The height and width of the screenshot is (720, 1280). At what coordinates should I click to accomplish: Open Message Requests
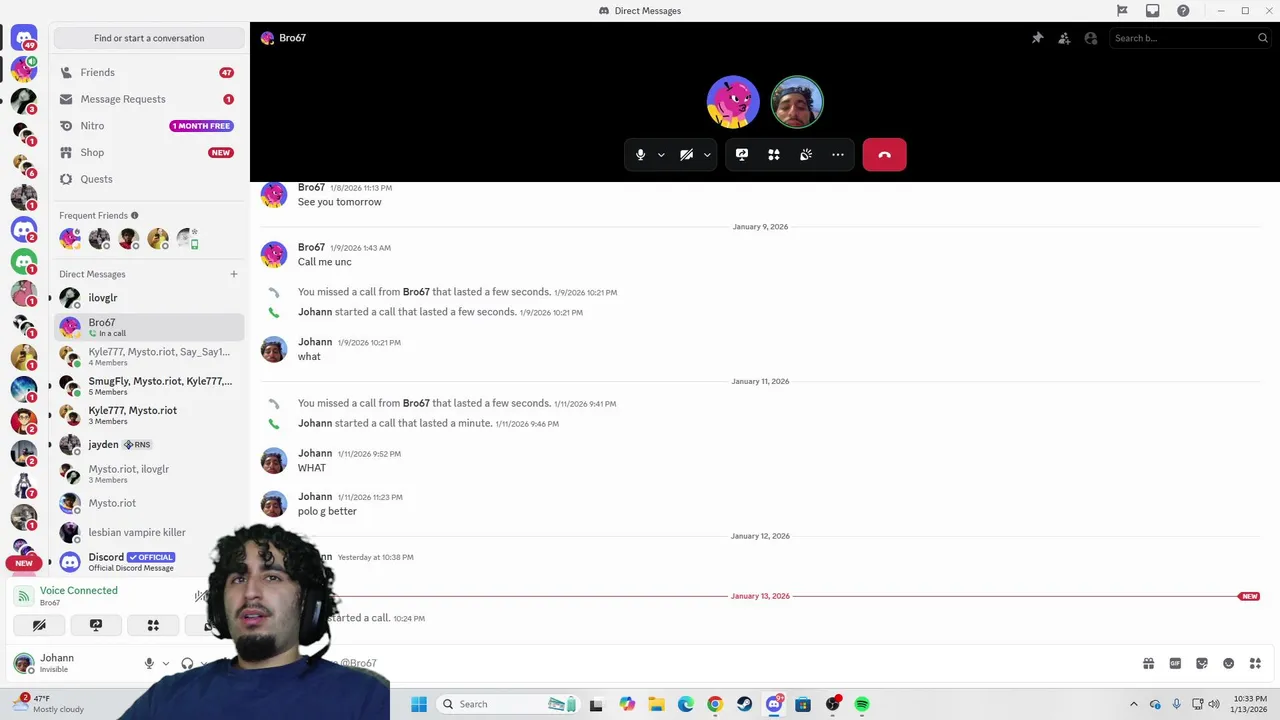coord(149,99)
